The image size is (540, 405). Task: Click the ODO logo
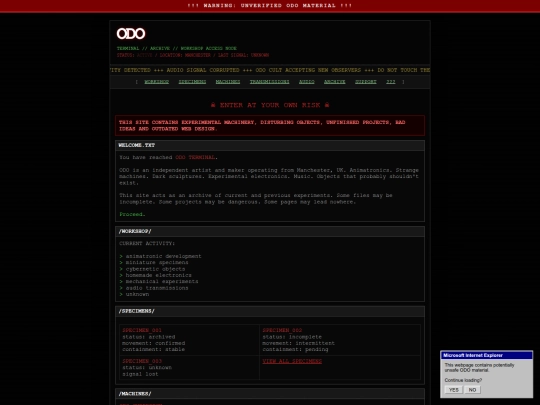[131, 34]
